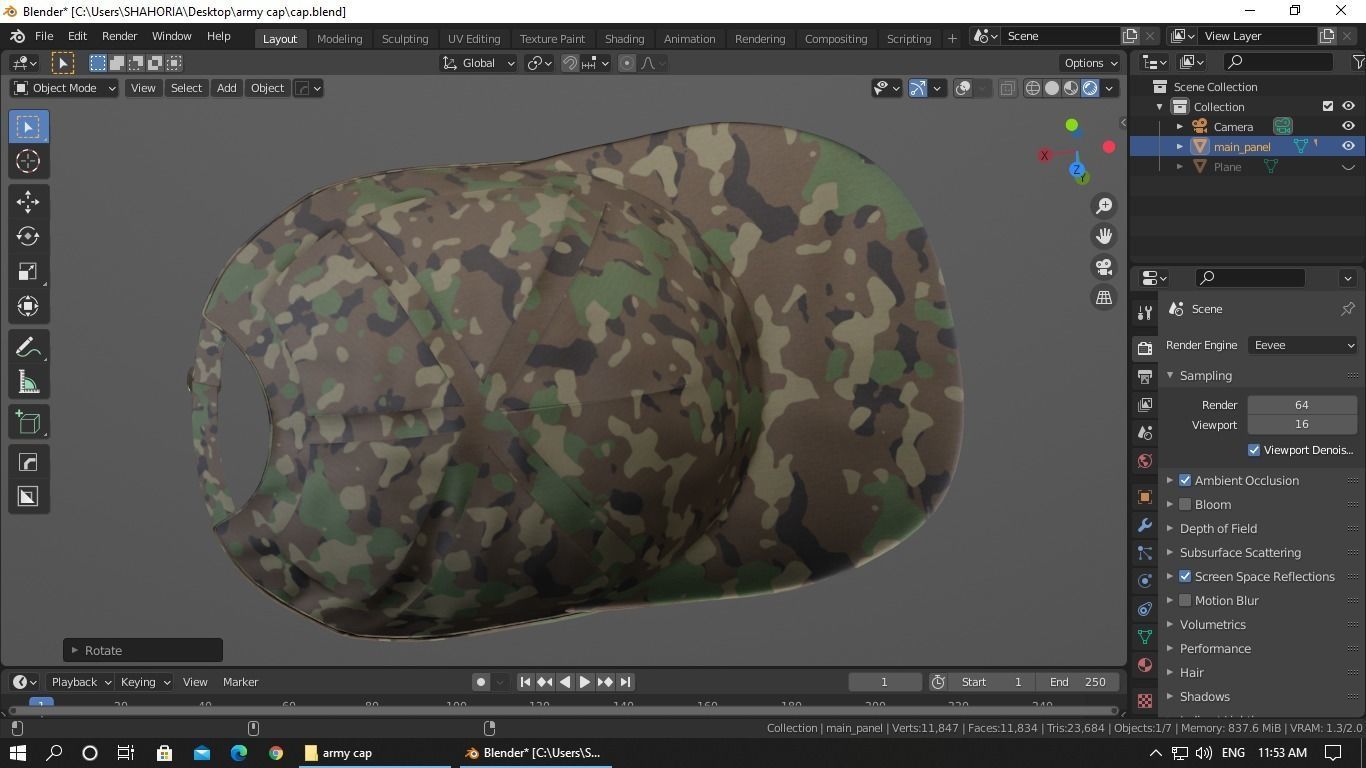Open the Render menu
The height and width of the screenshot is (768, 1366).
pos(119,36)
